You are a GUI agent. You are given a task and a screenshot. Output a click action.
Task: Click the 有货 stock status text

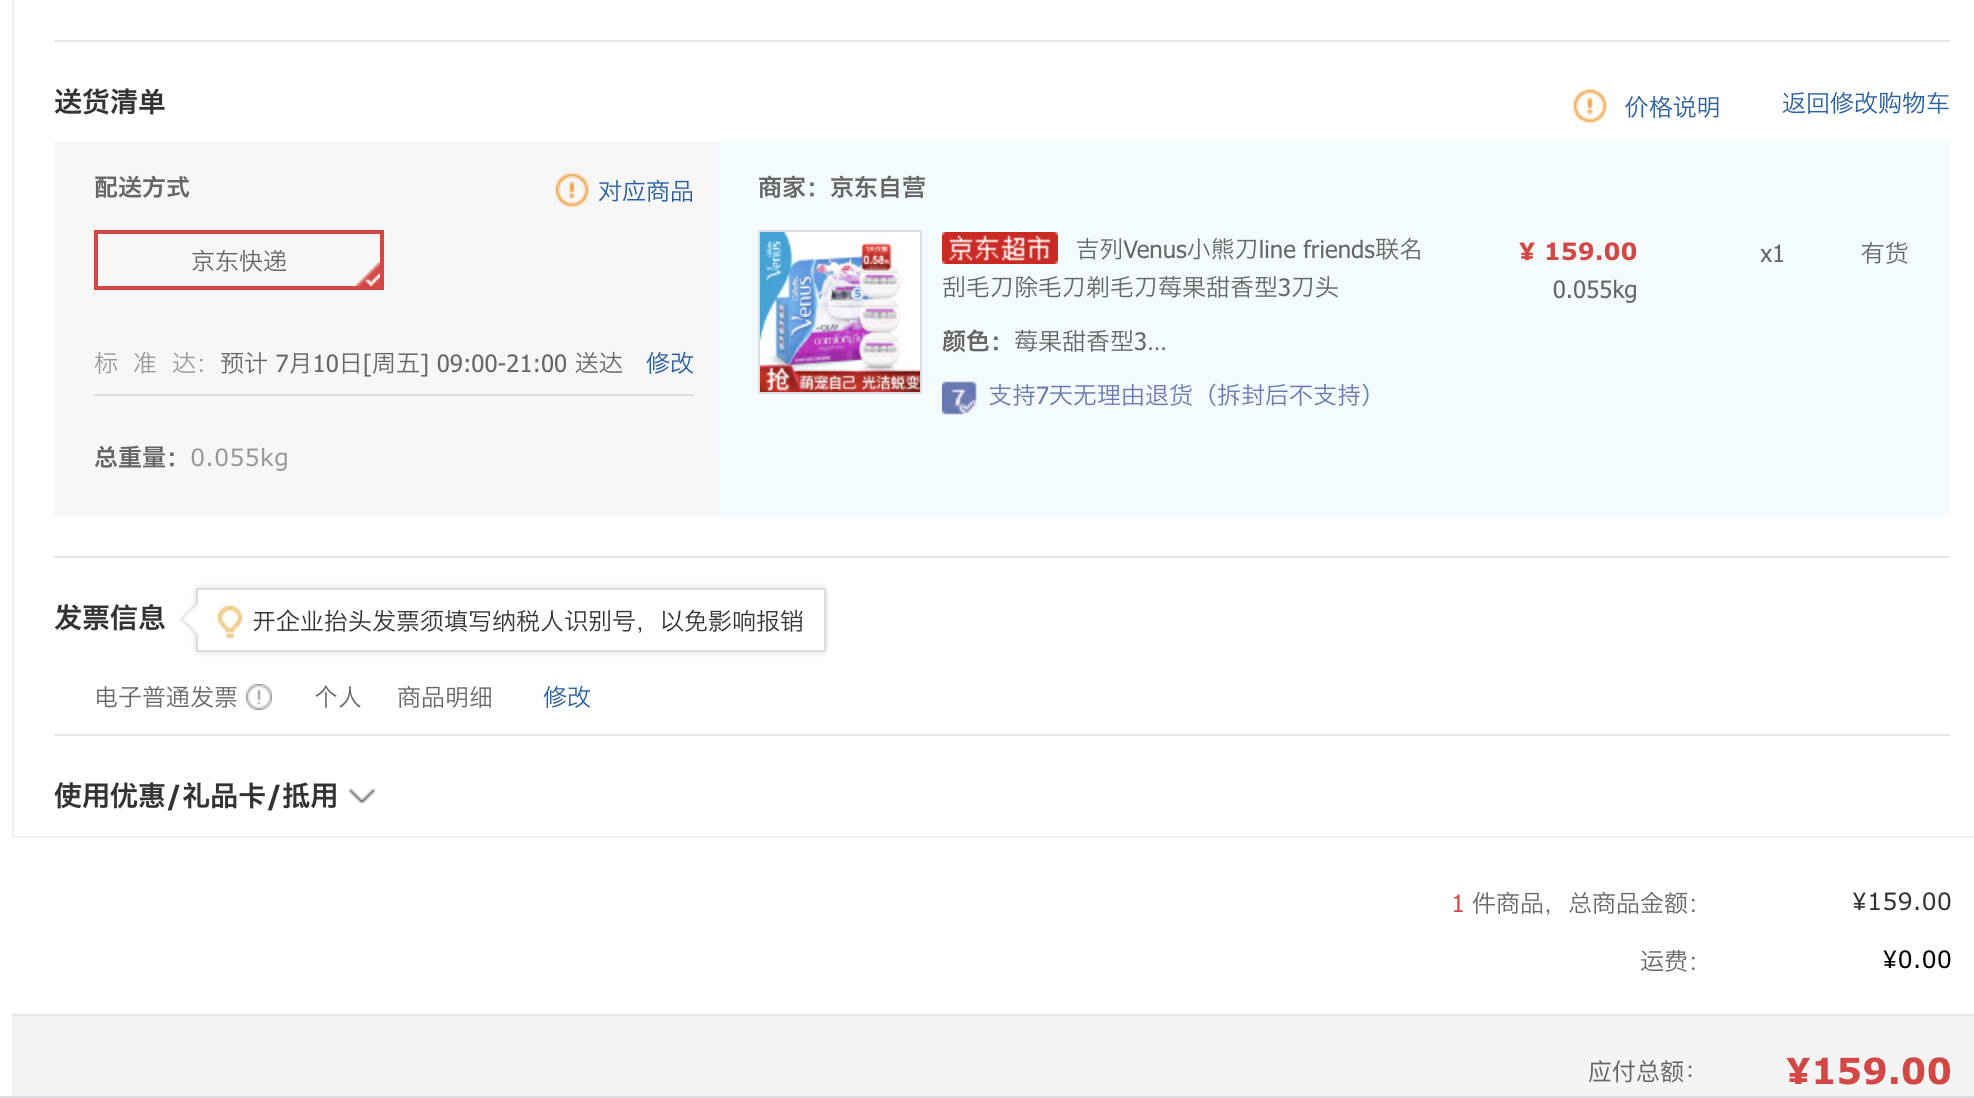tap(1884, 253)
